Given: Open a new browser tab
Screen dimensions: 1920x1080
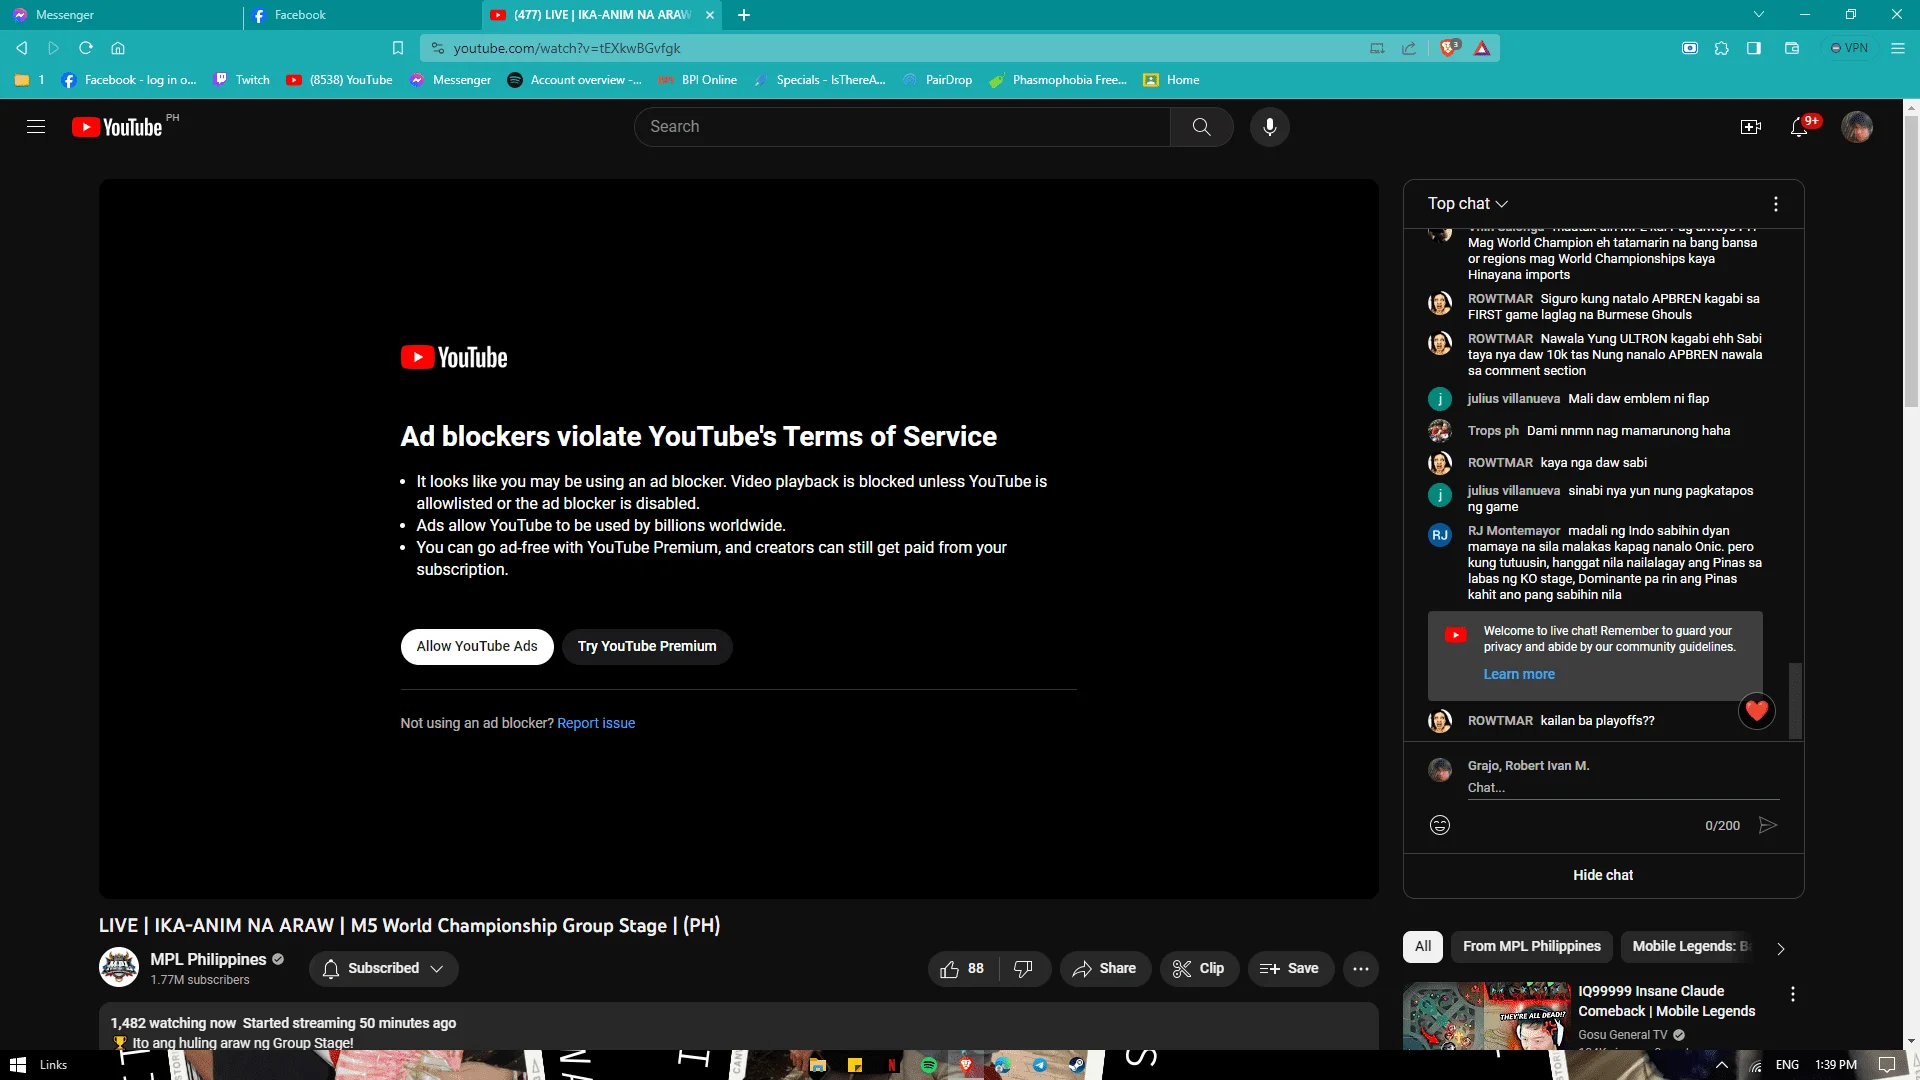Looking at the screenshot, I should click(x=744, y=15).
